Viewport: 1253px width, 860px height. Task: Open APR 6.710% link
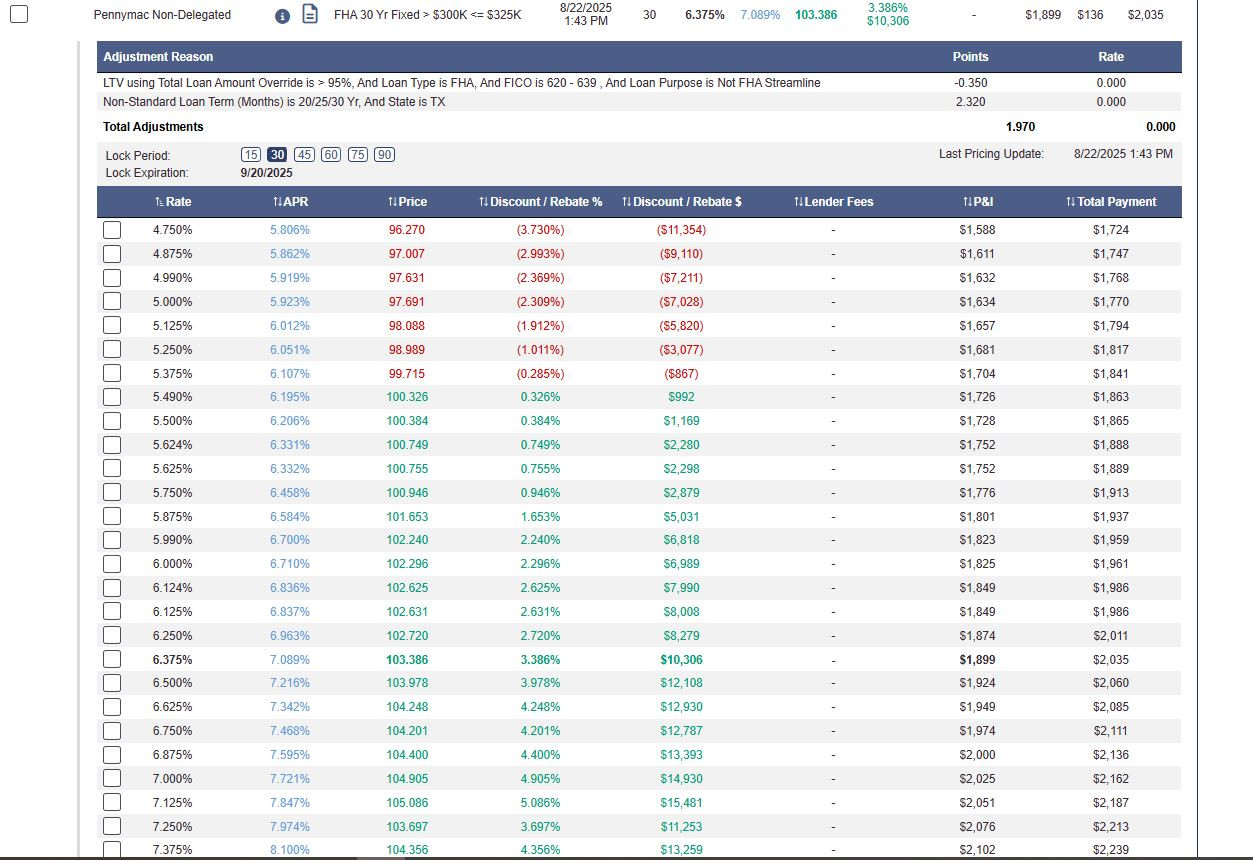click(290, 564)
